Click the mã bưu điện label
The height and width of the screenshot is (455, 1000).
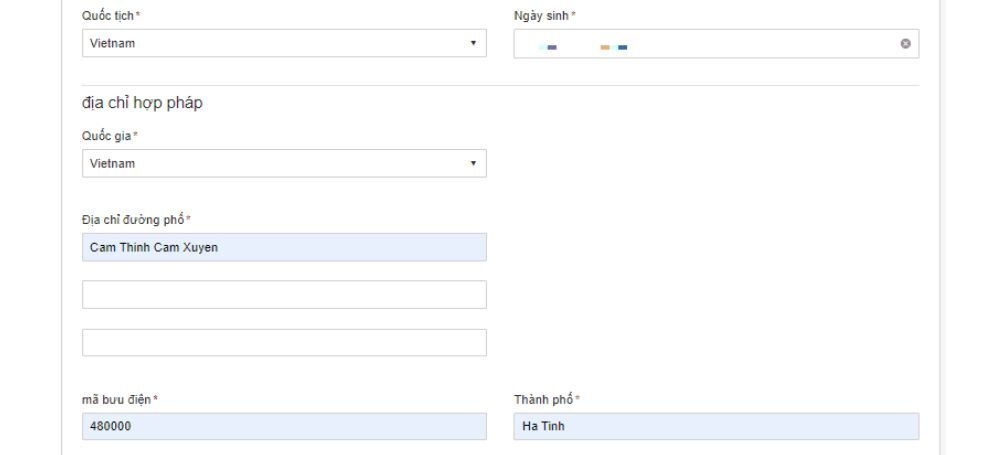click(x=119, y=400)
